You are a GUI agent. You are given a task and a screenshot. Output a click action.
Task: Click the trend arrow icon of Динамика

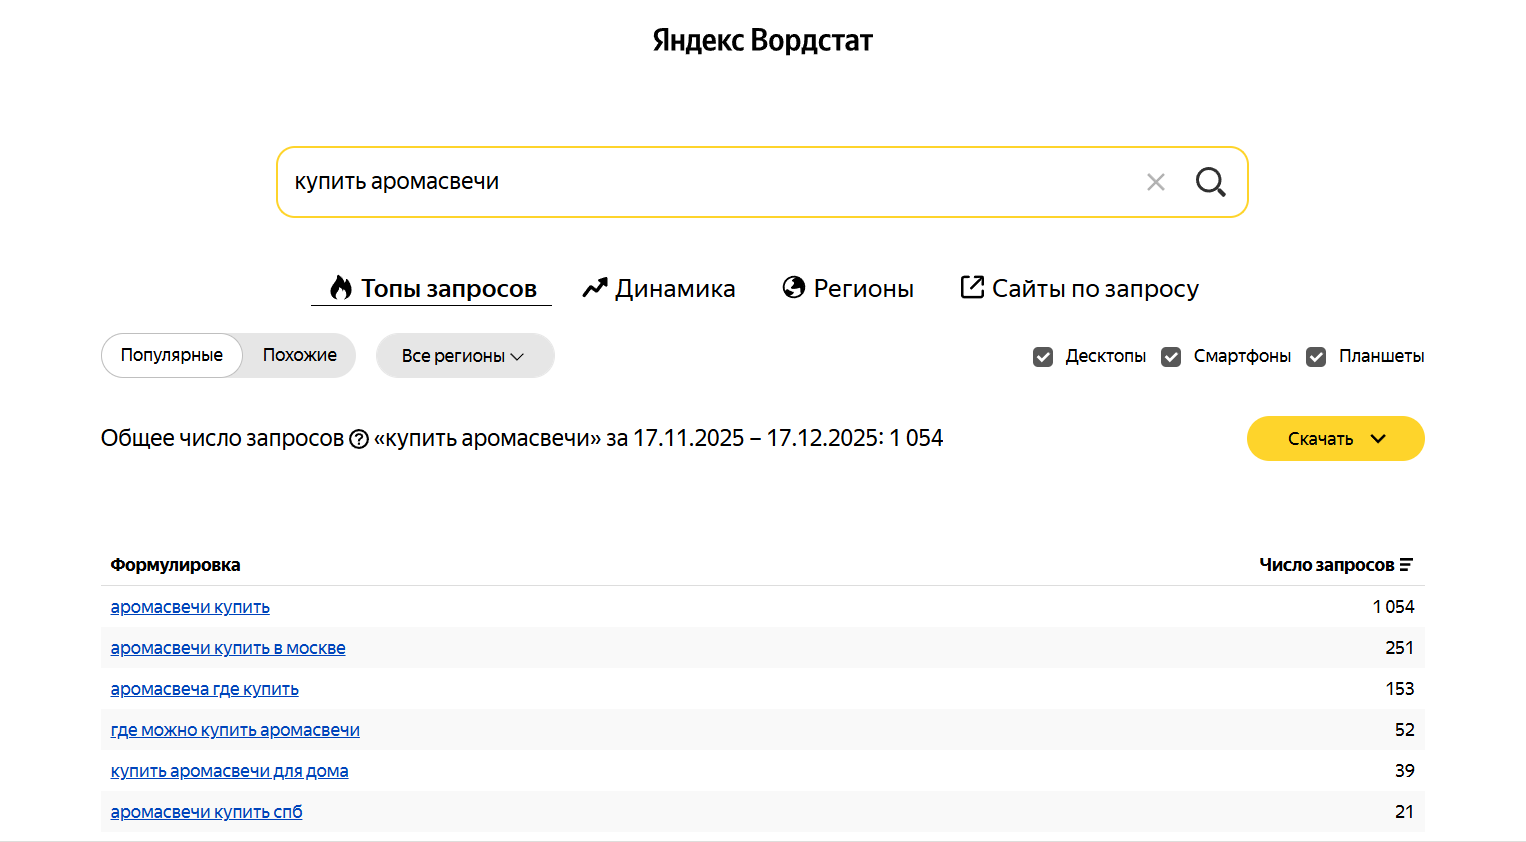(x=595, y=288)
